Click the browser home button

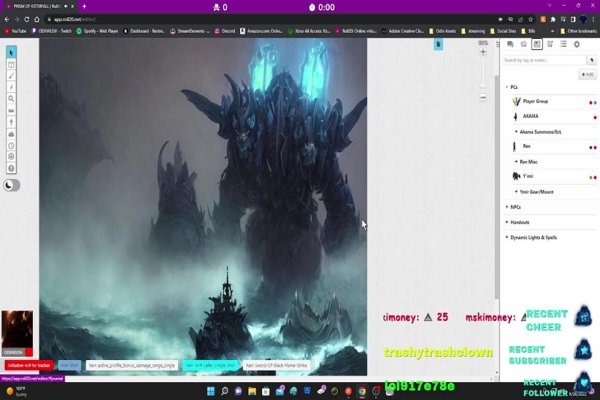pyautogui.click(x=37, y=19)
